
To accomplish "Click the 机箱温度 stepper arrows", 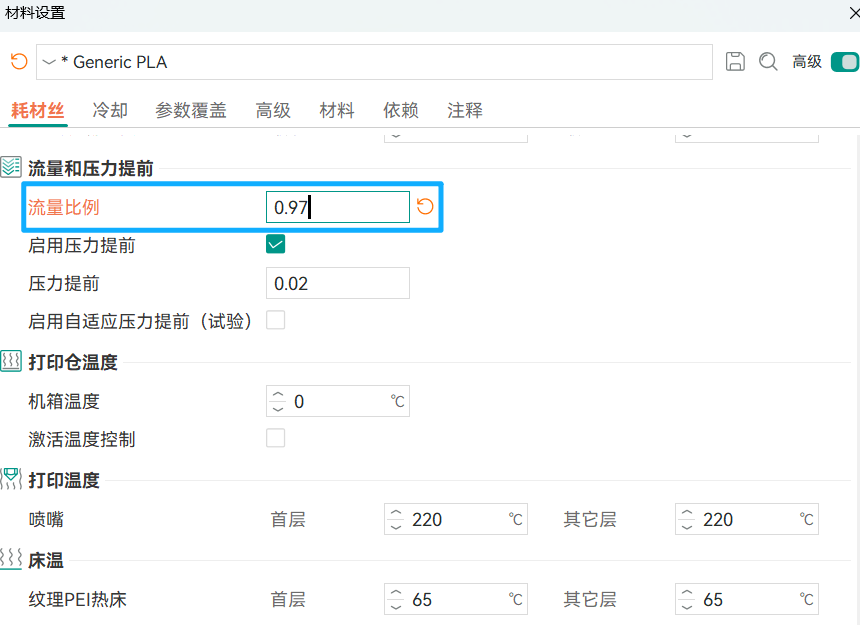I will 278,402.
